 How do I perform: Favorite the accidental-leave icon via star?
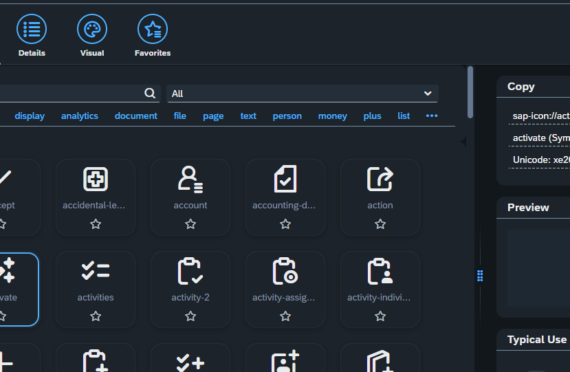[x=96, y=224]
